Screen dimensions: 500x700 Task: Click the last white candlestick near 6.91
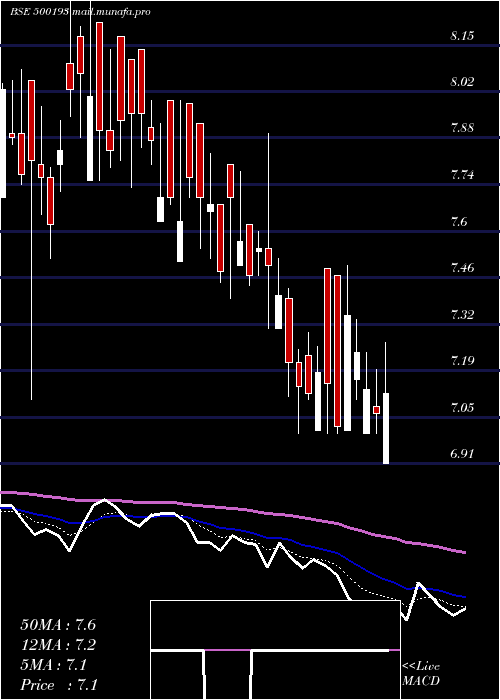coord(386,429)
